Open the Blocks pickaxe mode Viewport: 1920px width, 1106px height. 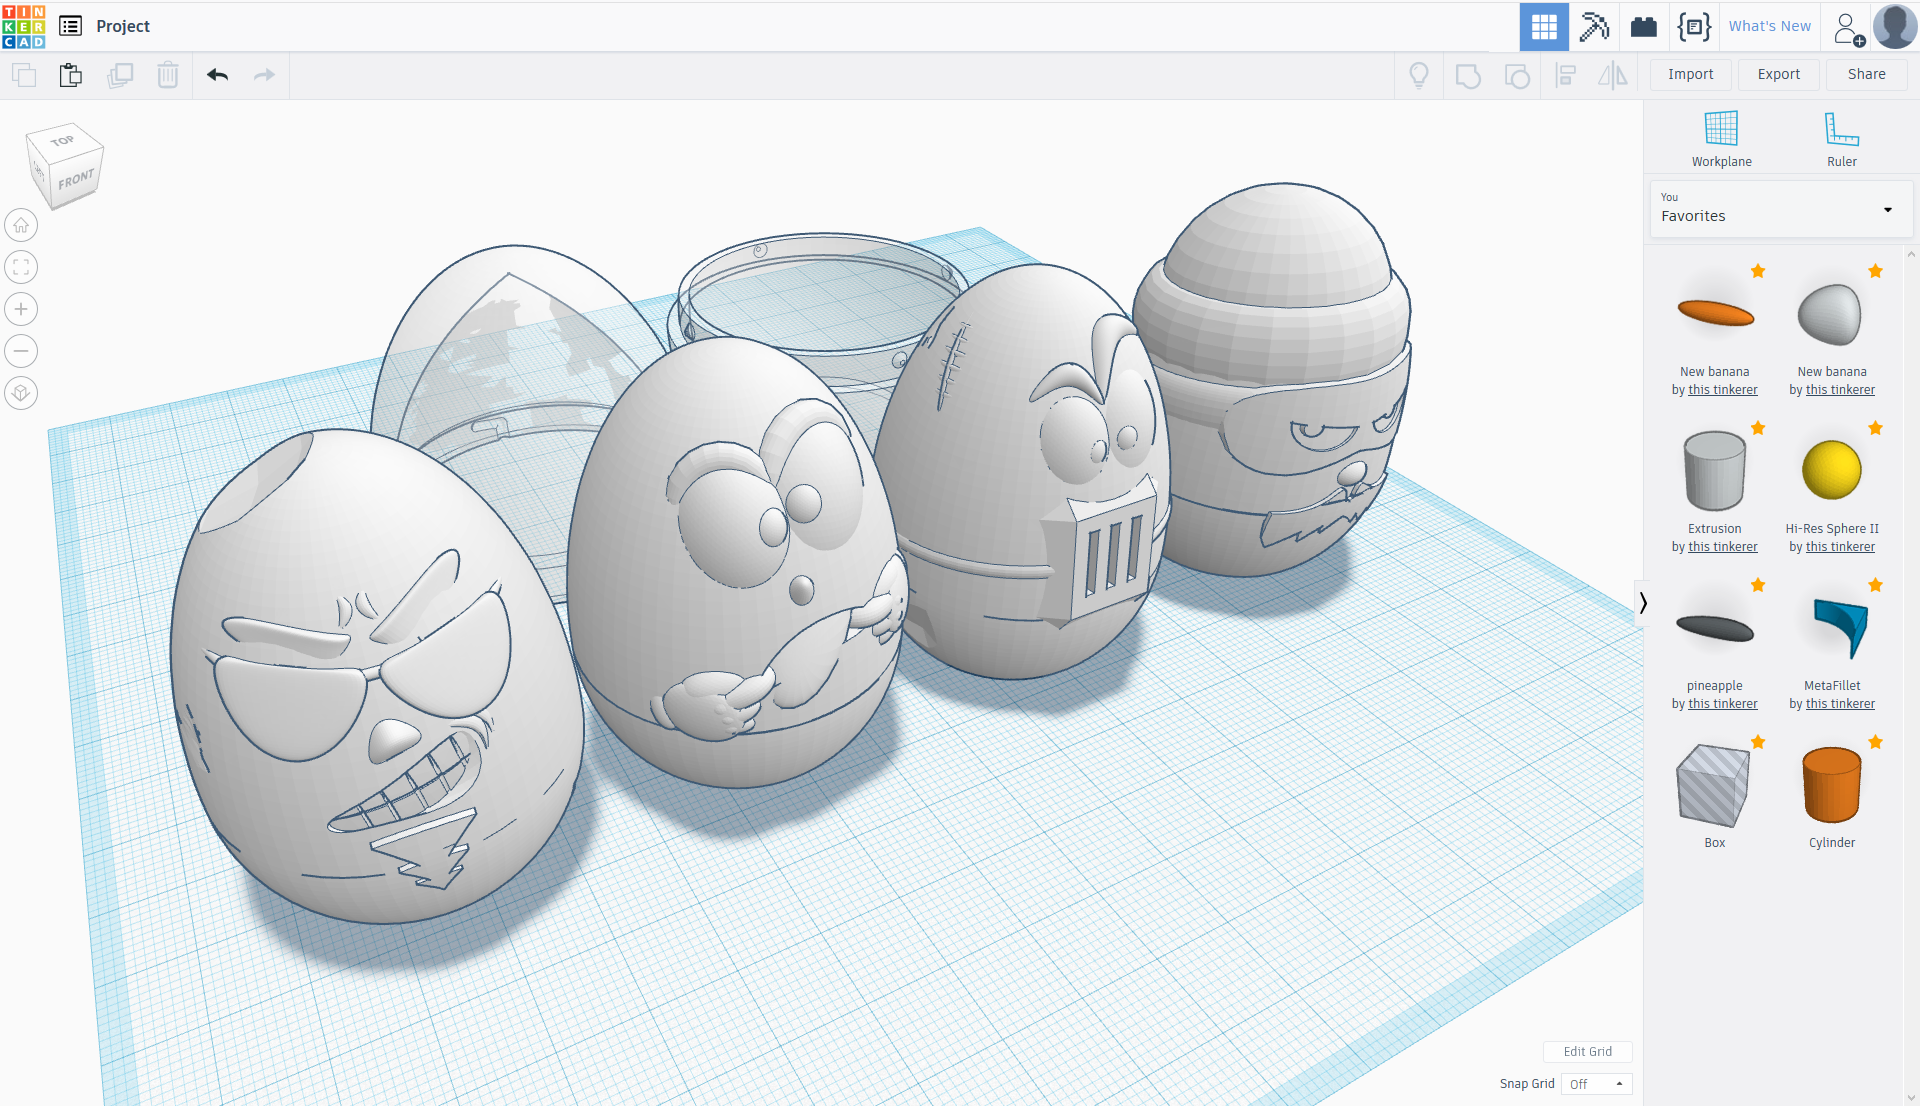coord(1594,26)
